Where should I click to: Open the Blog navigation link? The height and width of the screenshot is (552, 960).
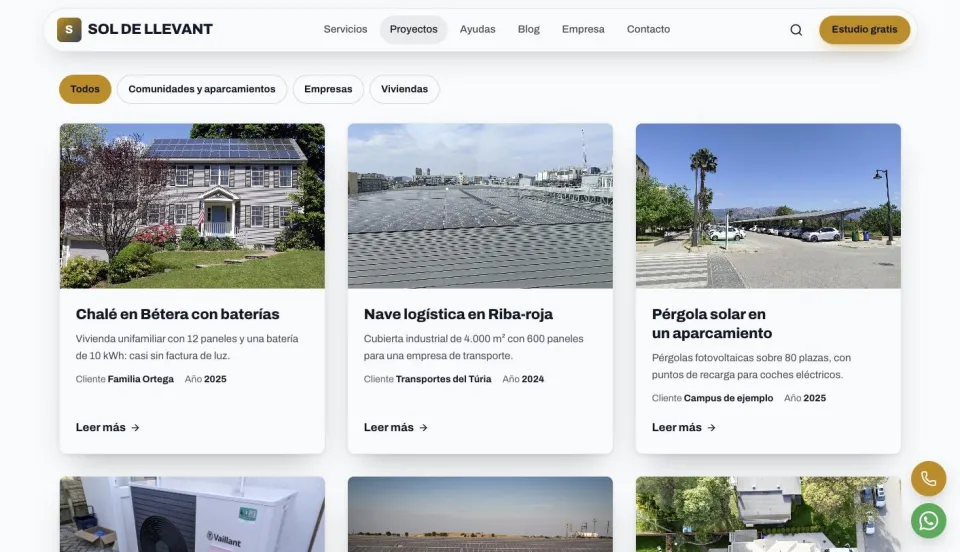528,29
